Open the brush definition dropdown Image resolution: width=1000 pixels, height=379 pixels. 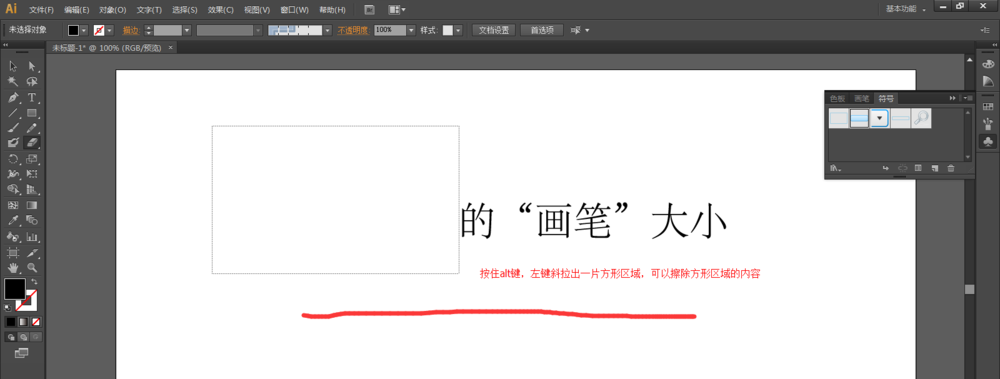pyautogui.click(x=328, y=30)
